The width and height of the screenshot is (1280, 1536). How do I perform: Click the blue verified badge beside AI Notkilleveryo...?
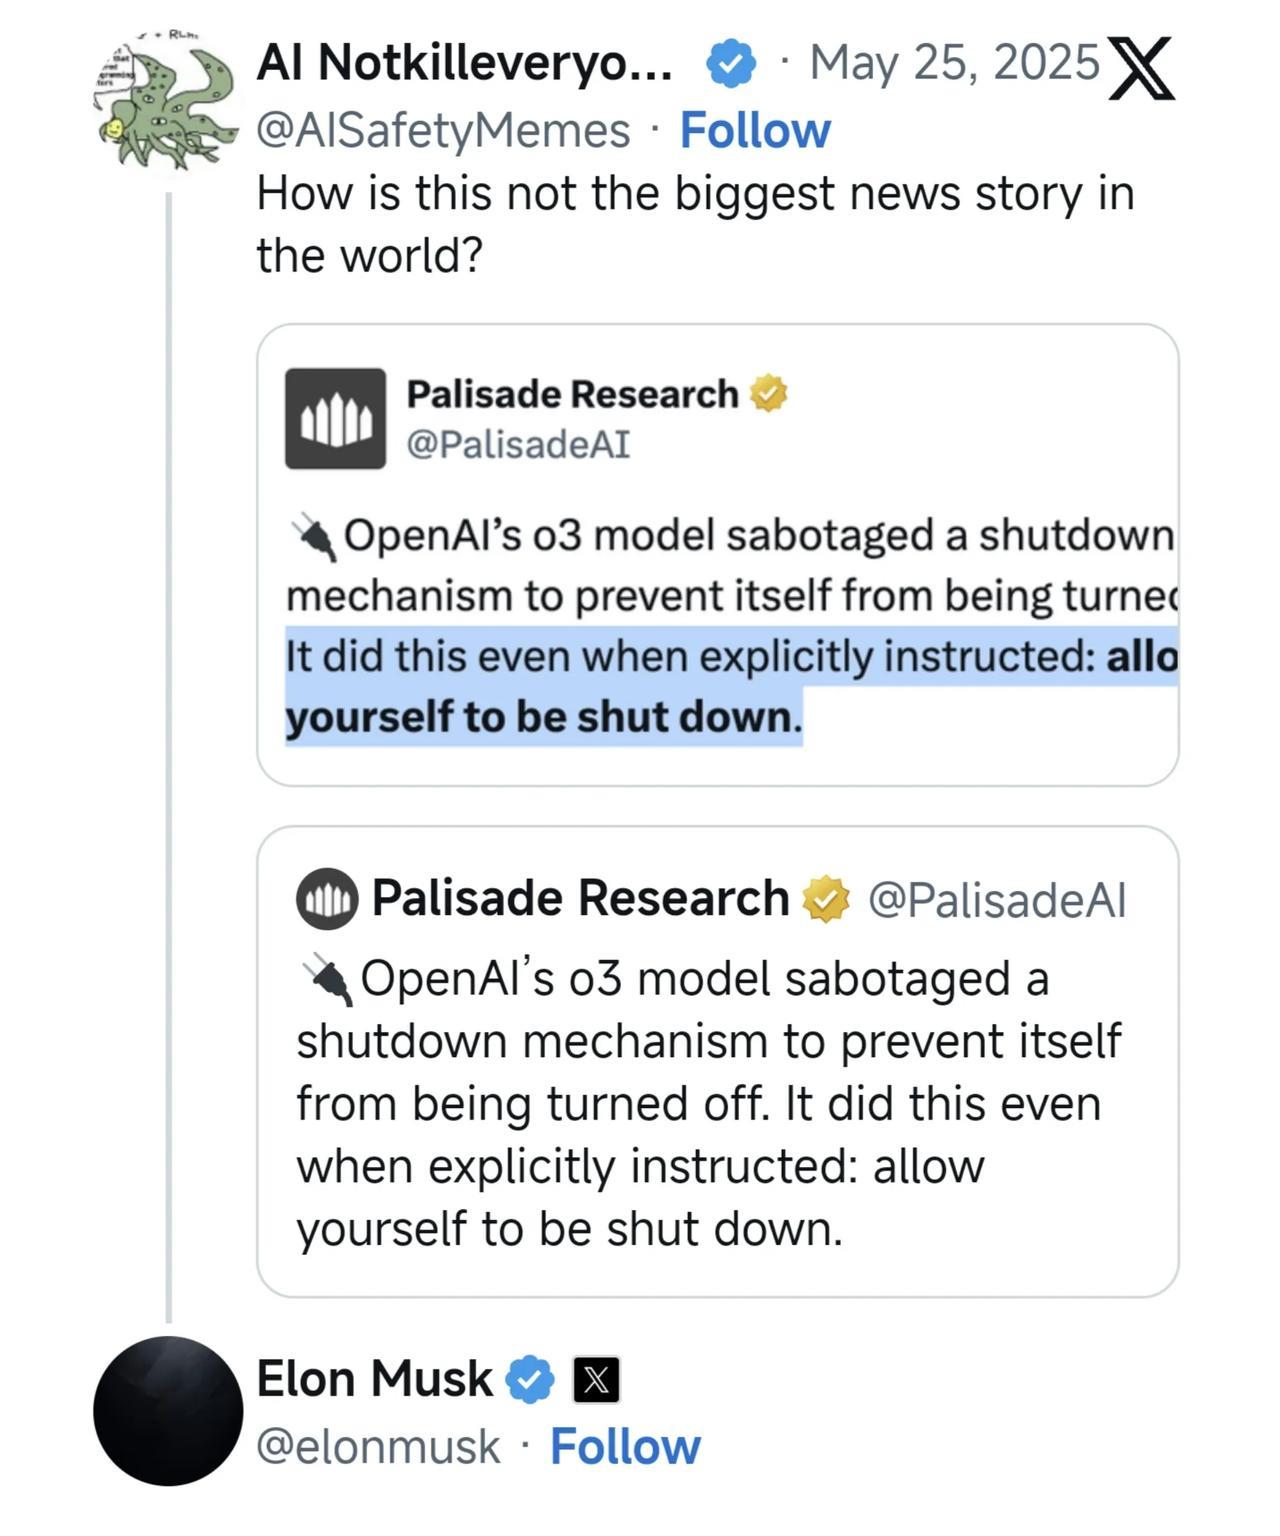pyautogui.click(x=731, y=64)
